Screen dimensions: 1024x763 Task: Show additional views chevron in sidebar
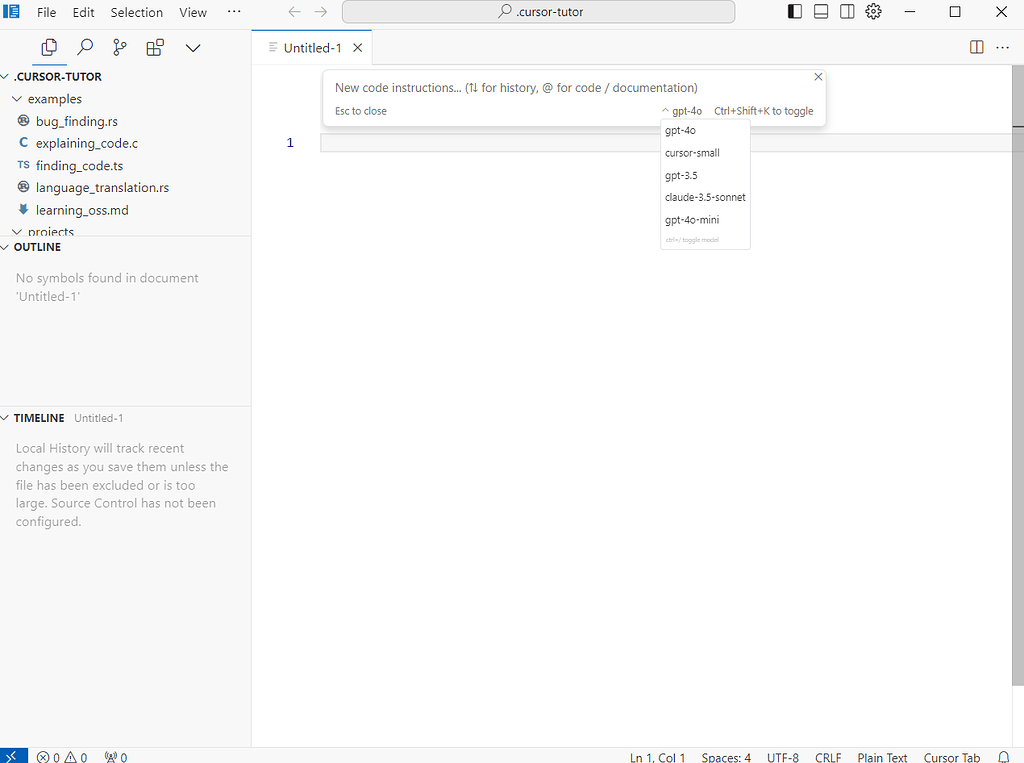click(193, 48)
